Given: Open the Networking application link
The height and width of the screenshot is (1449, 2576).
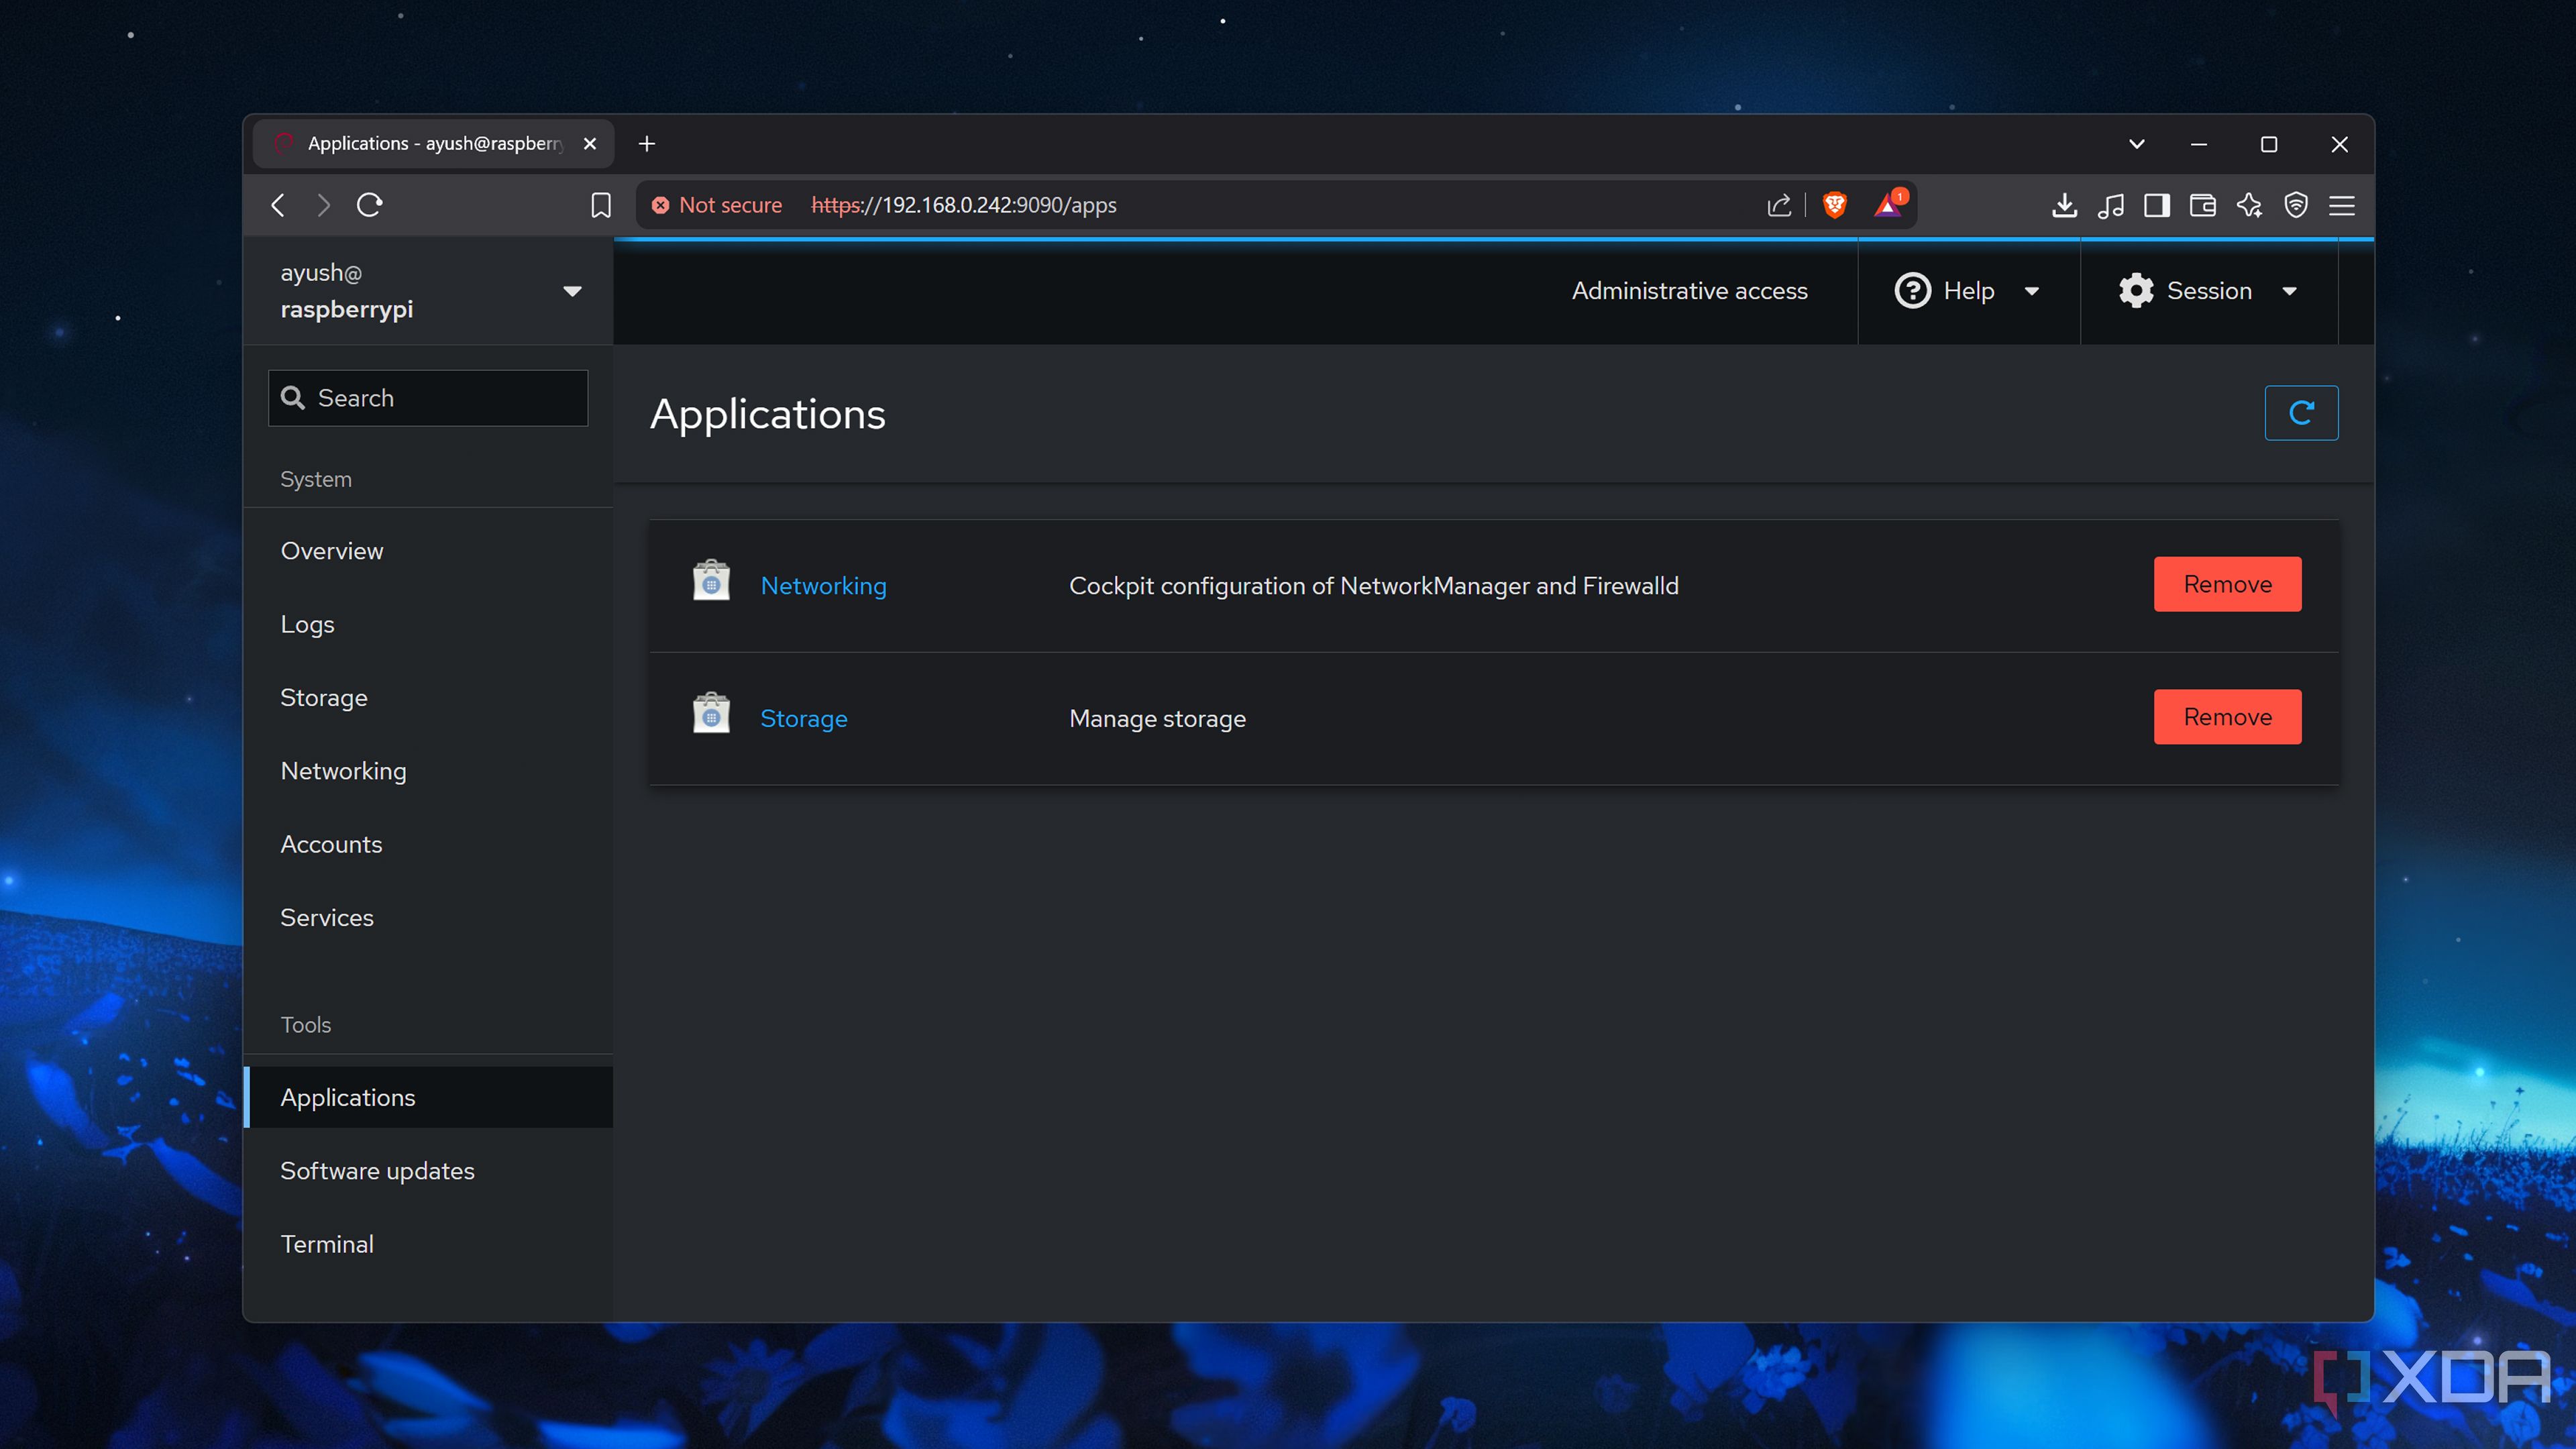Looking at the screenshot, I should [823, 586].
